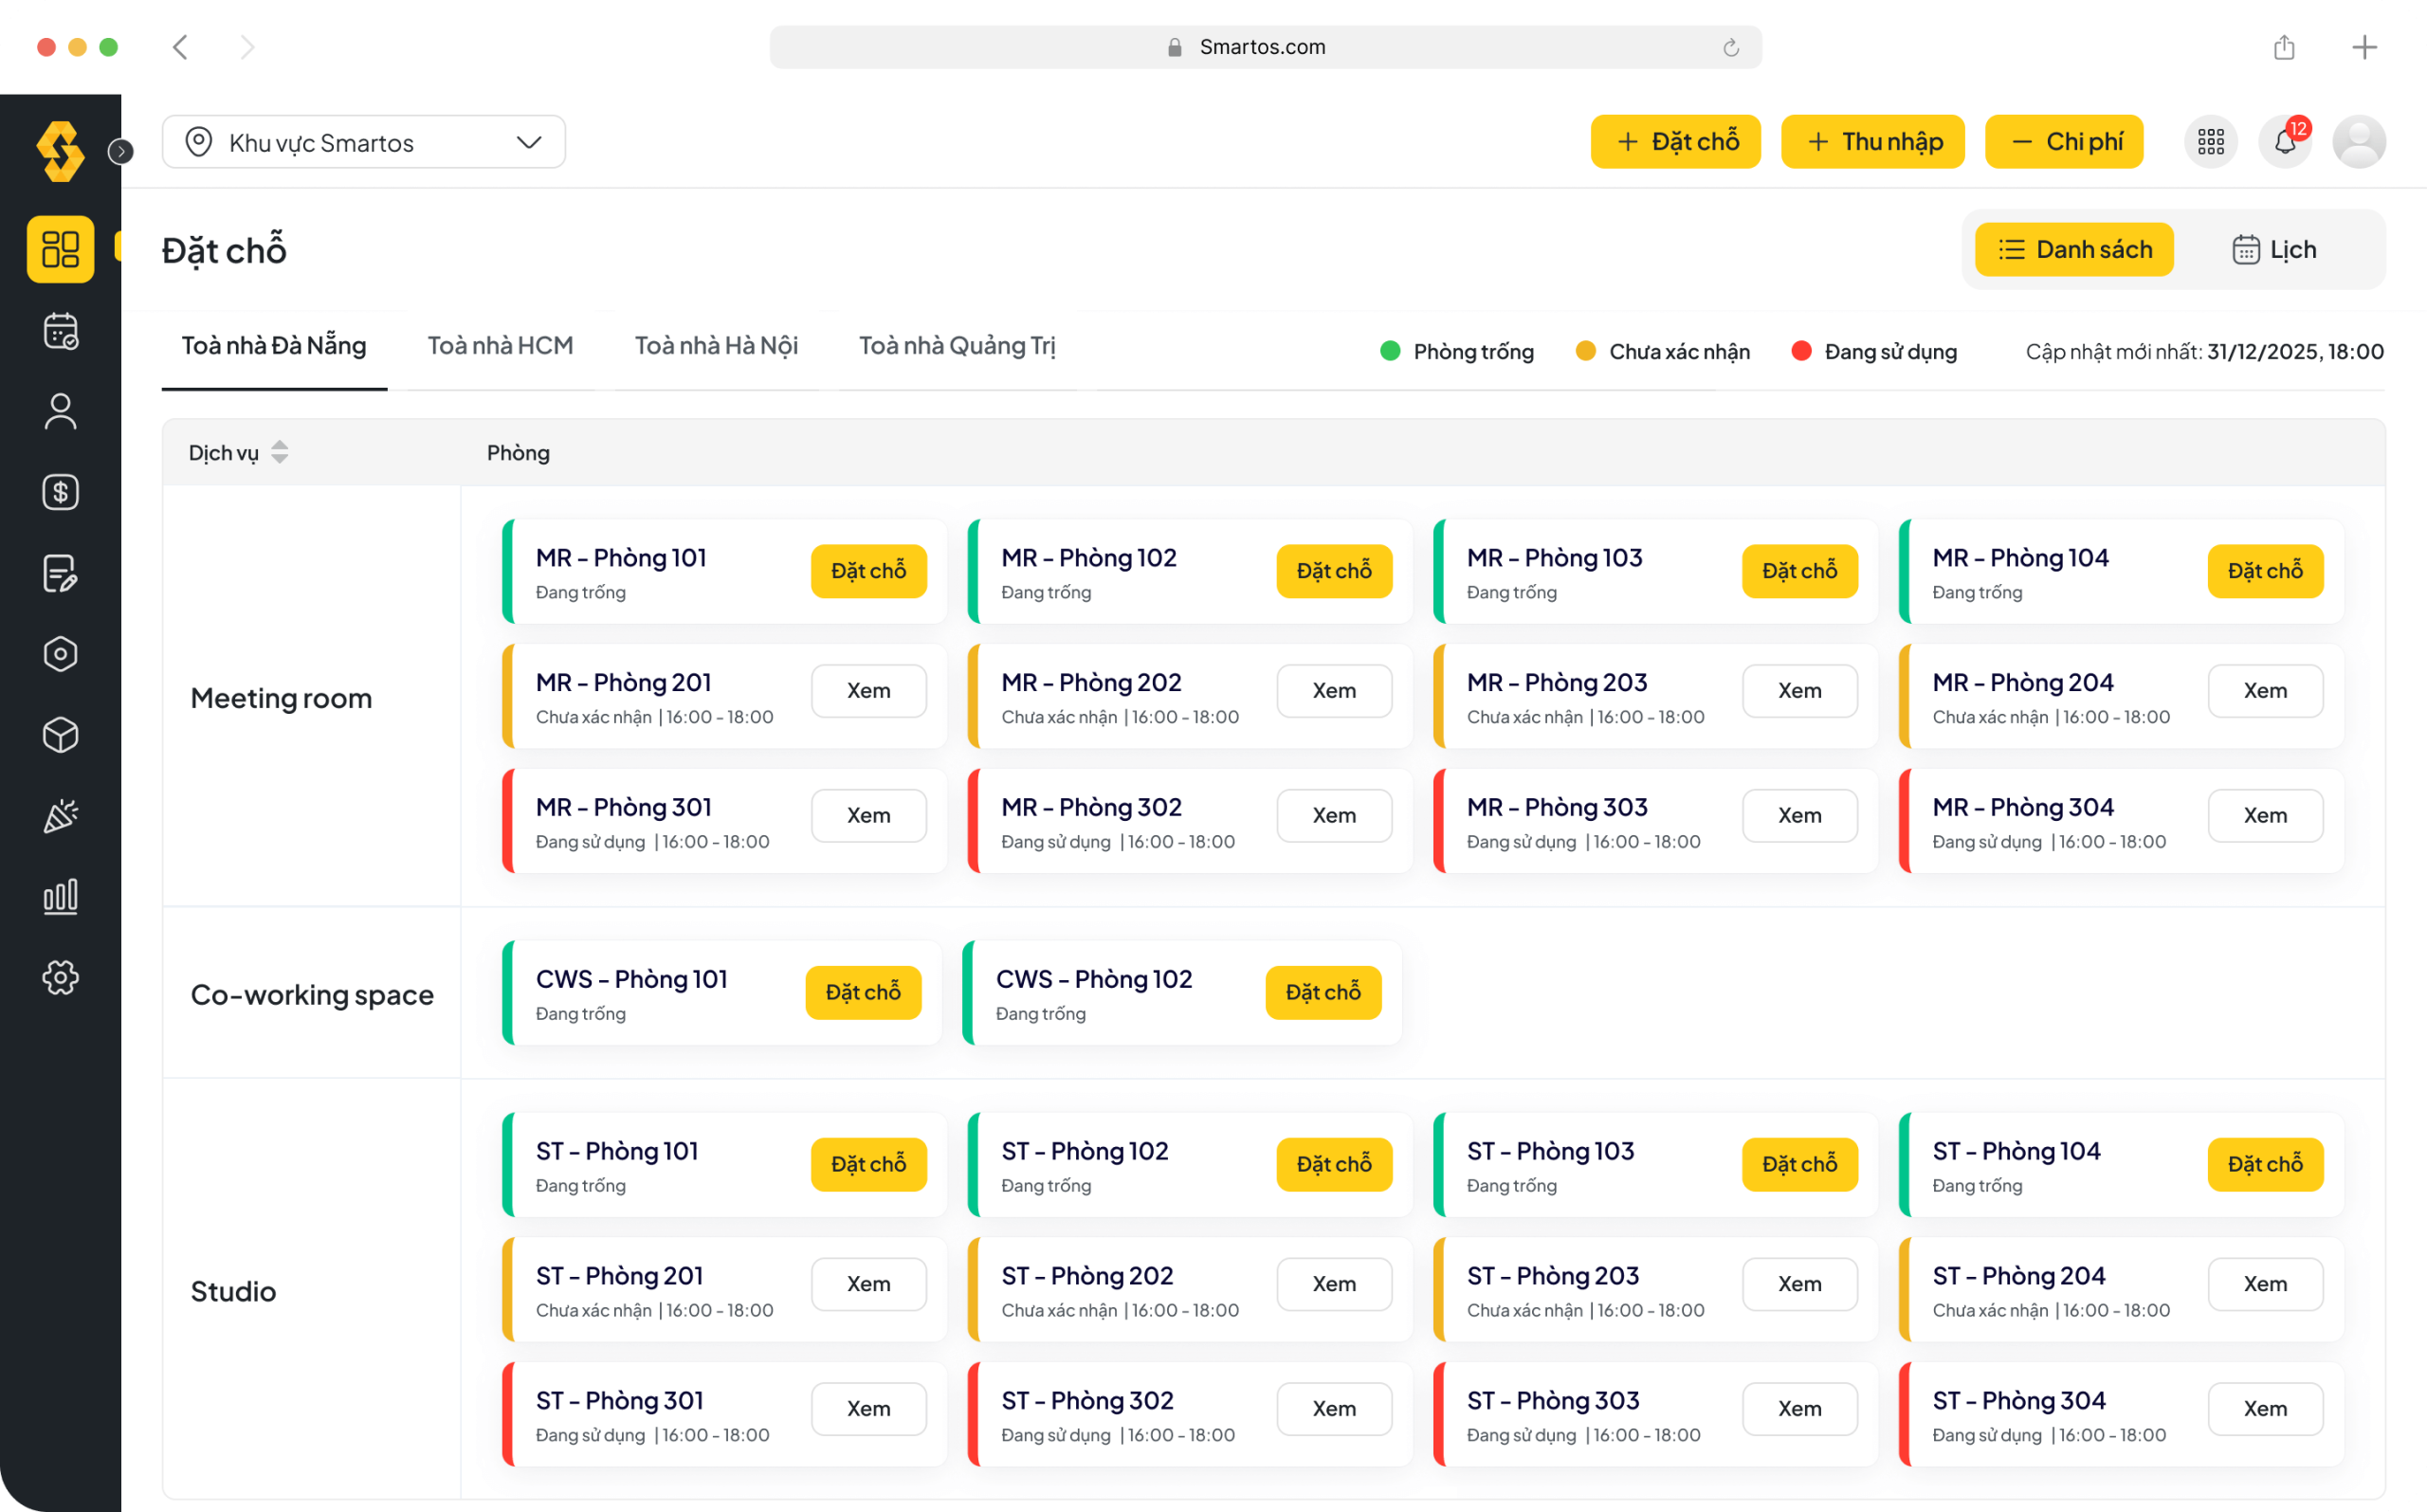The width and height of the screenshot is (2427, 1512).
Task: Open the apps grid launcher icon
Action: tap(2210, 142)
